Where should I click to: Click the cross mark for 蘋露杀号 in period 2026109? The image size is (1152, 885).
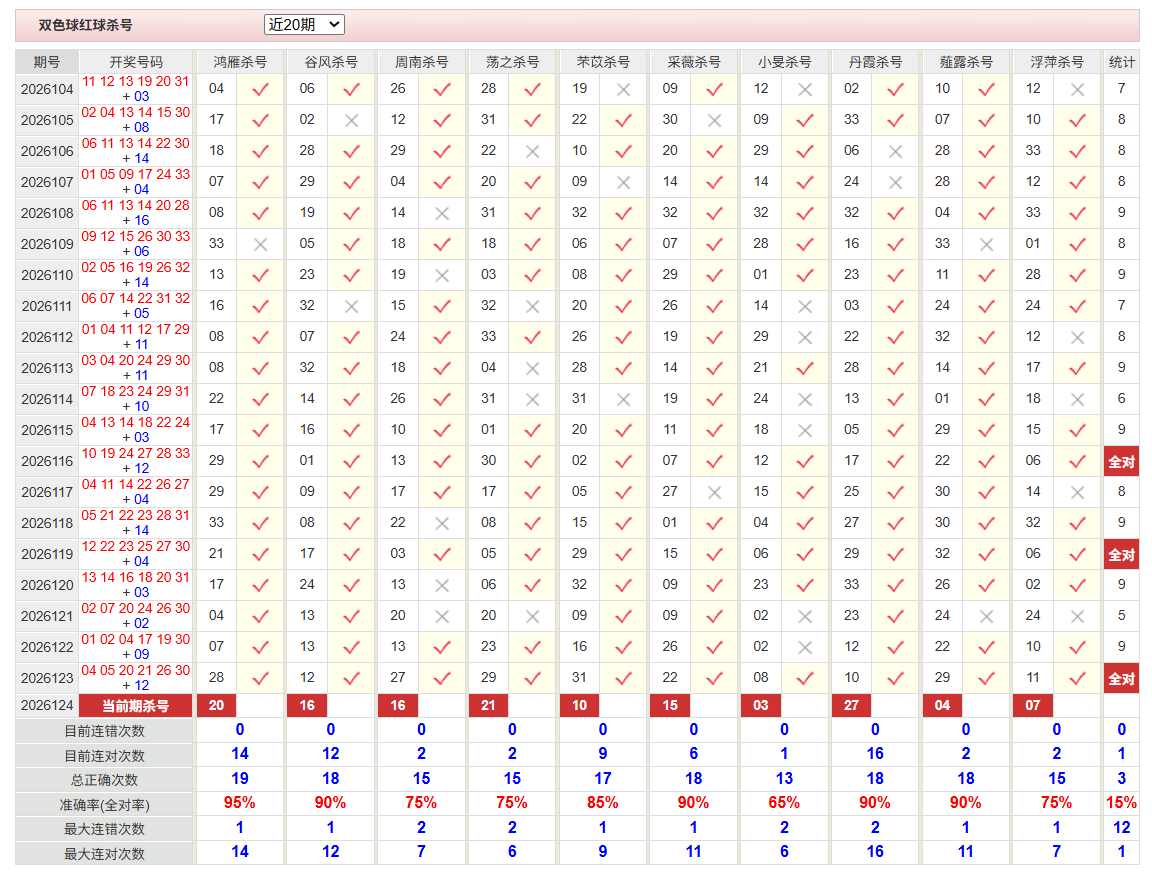(x=987, y=245)
